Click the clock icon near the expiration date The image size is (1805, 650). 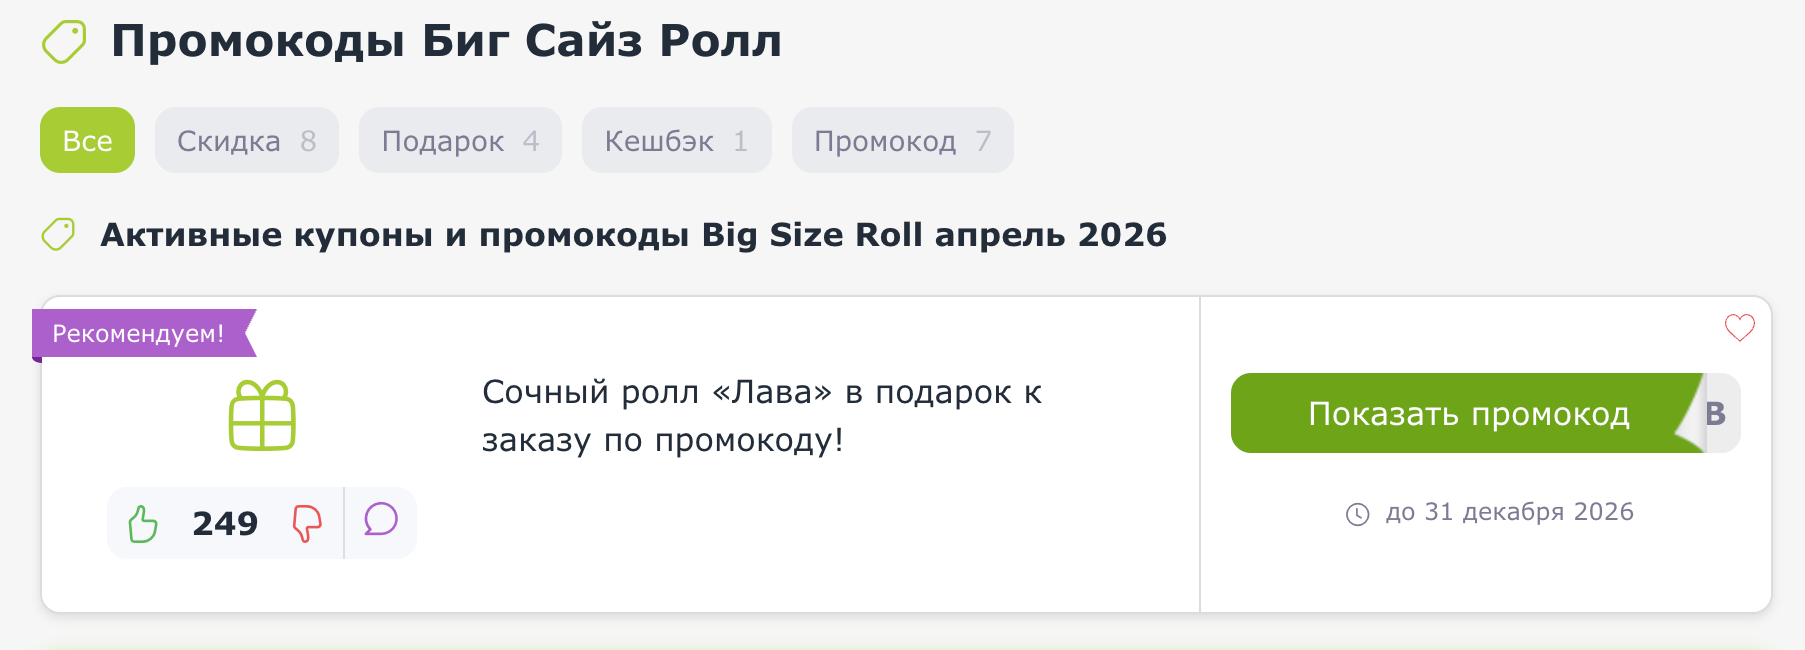1357,512
